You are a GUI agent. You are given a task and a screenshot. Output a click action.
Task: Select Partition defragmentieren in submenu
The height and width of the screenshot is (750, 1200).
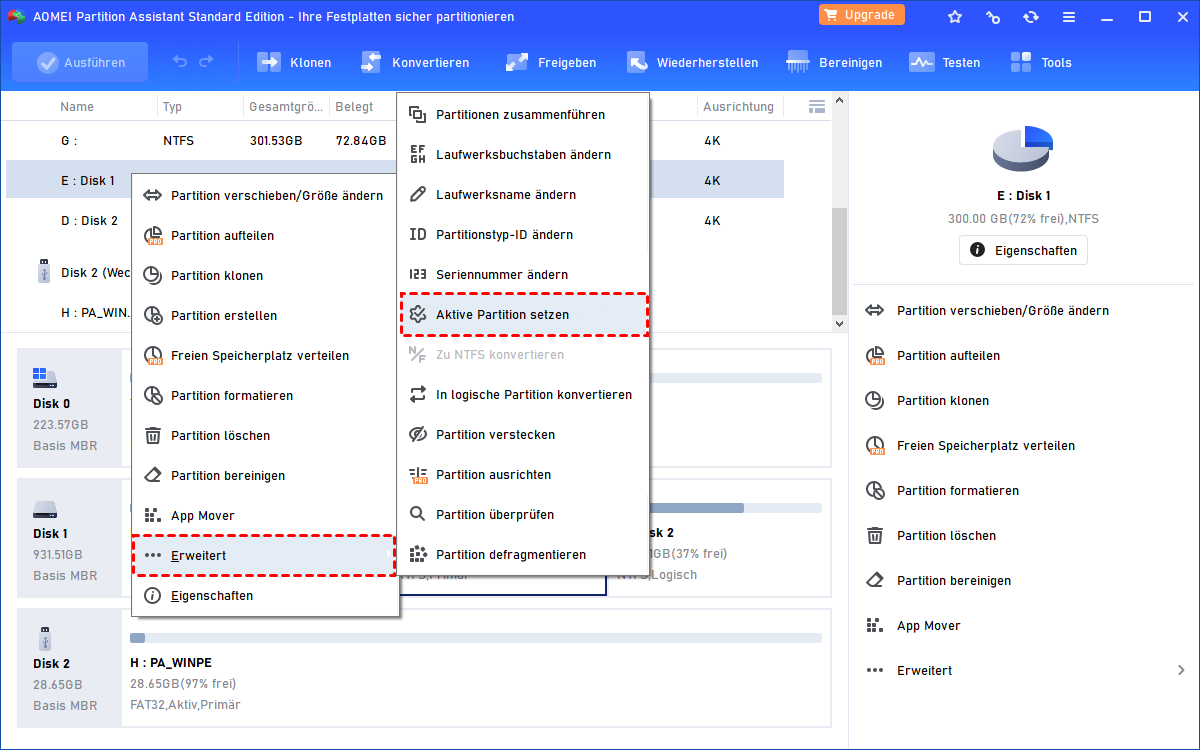(524, 555)
